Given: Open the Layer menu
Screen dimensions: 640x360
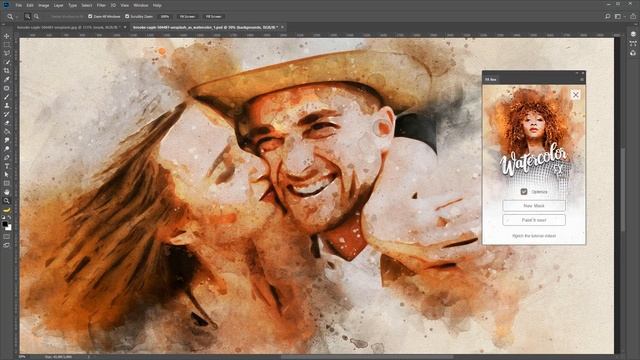Looking at the screenshot, I should [58, 5].
